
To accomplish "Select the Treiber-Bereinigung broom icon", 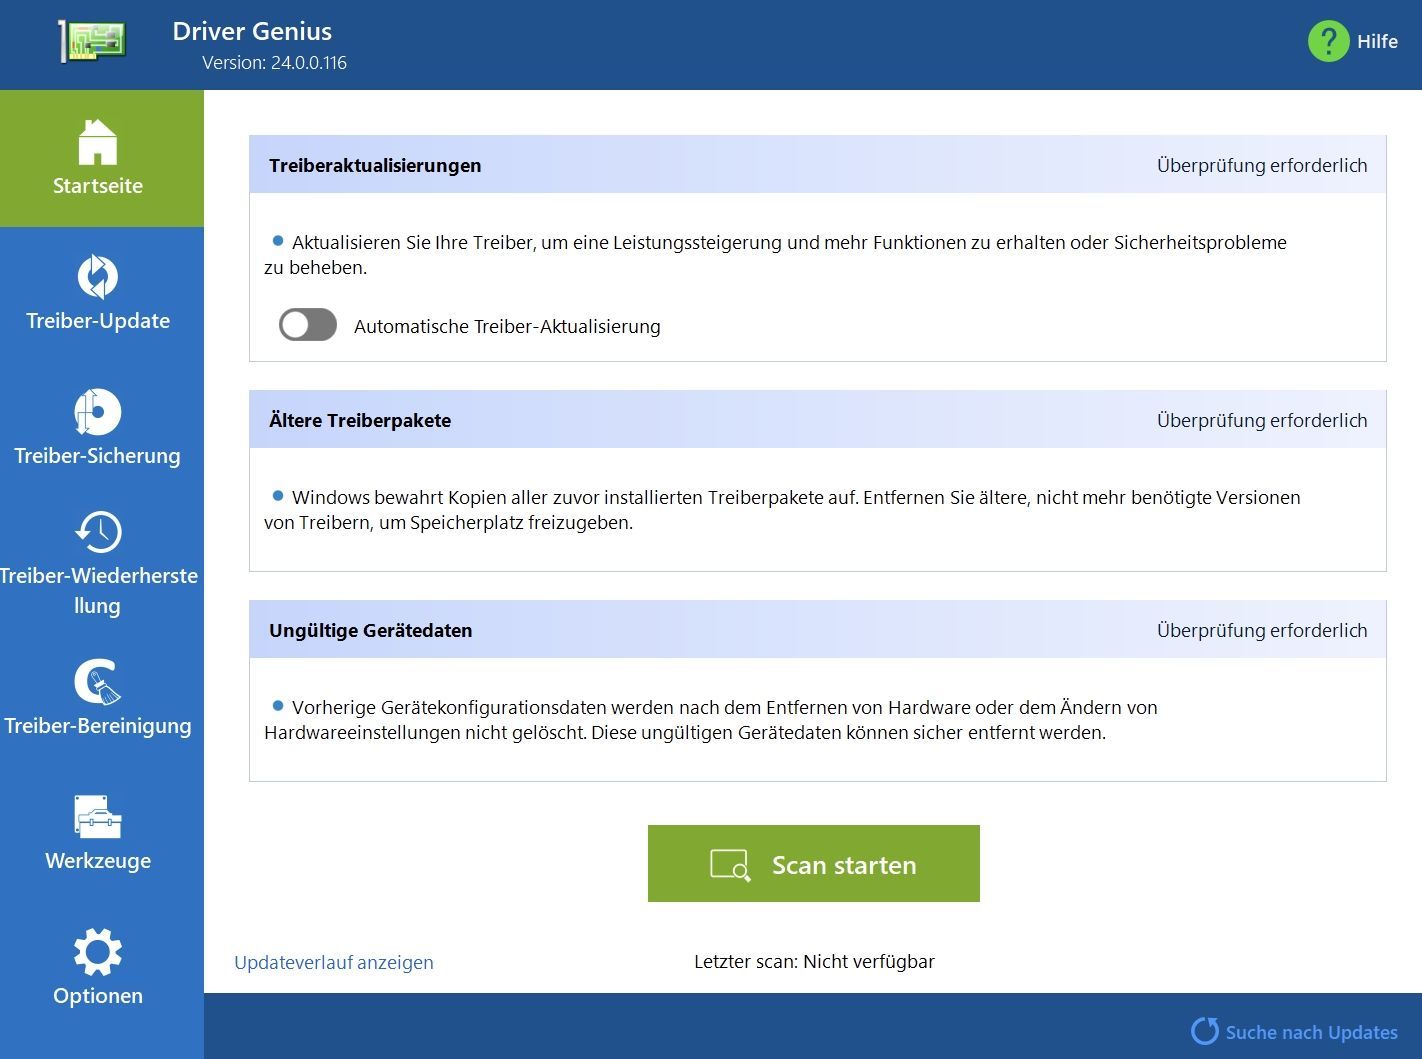I will coord(97,682).
